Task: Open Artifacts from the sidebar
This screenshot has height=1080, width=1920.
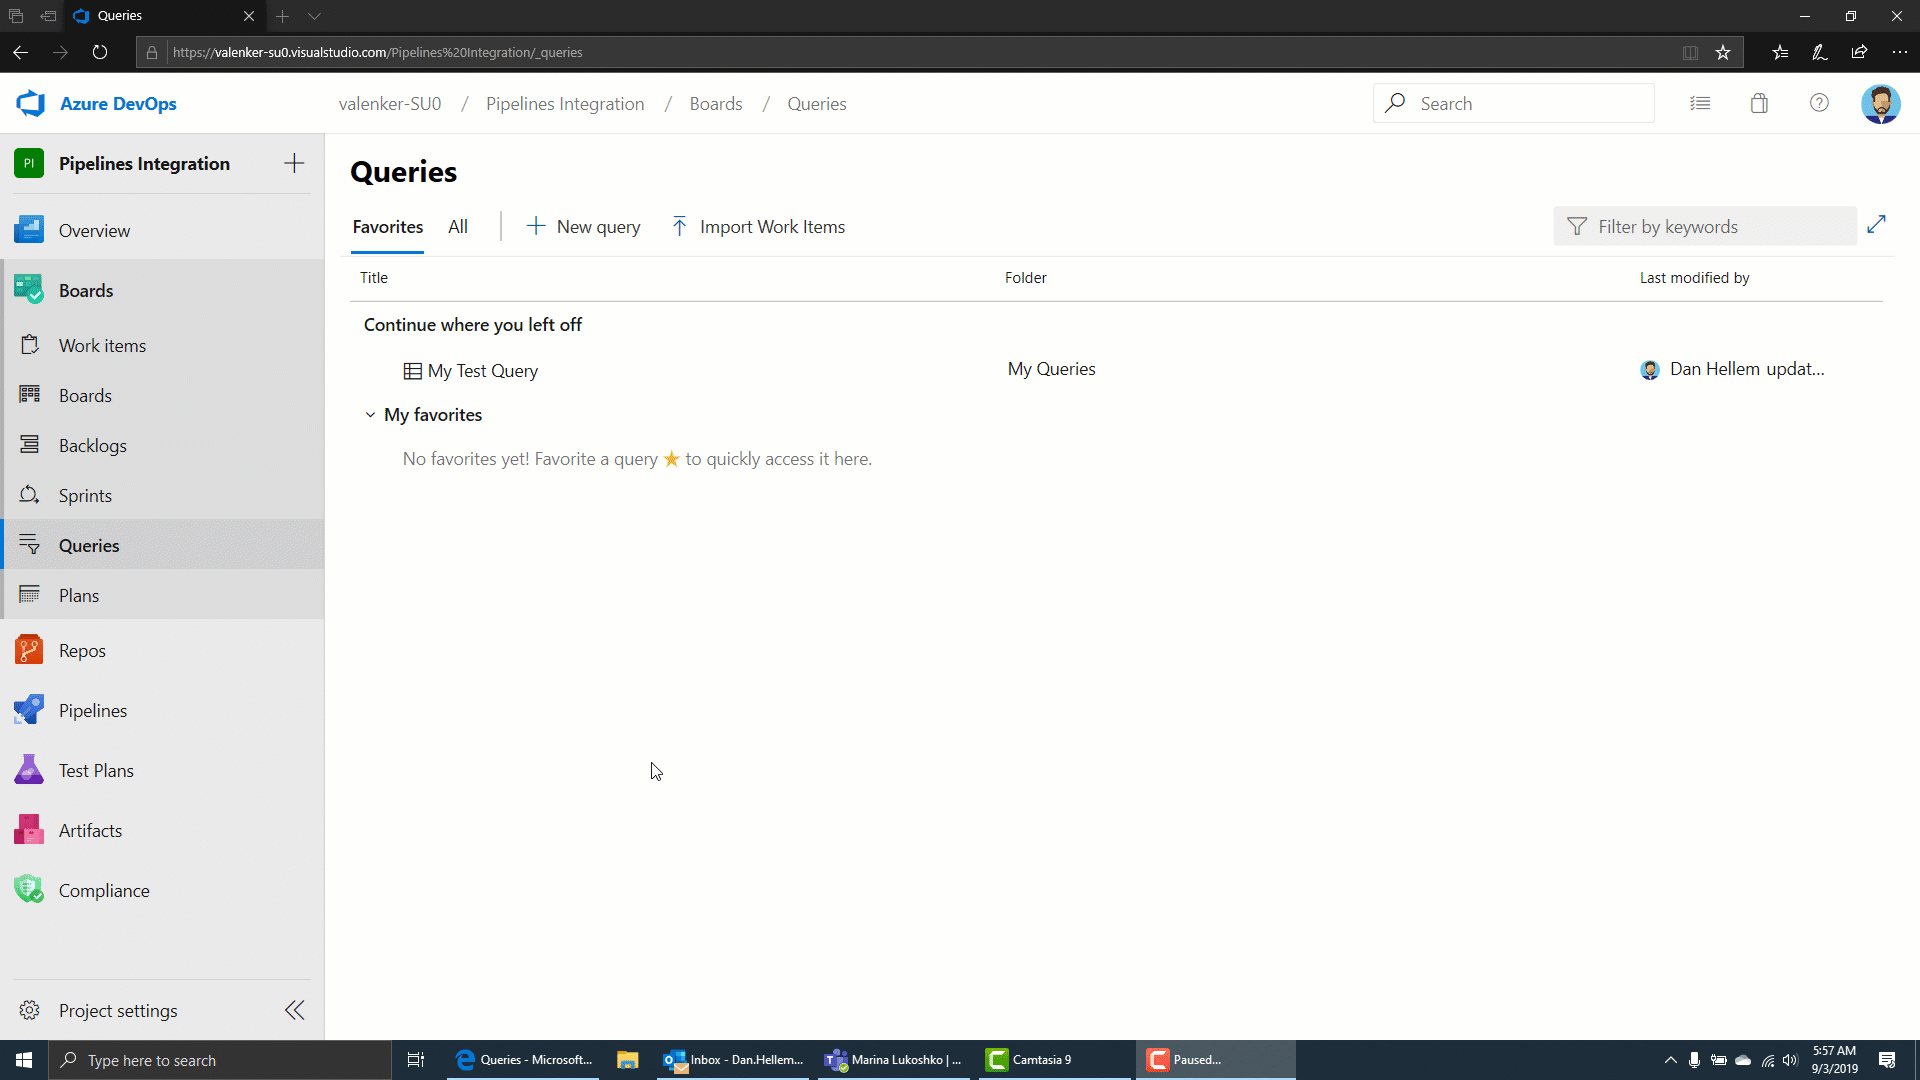Action: 90,829
